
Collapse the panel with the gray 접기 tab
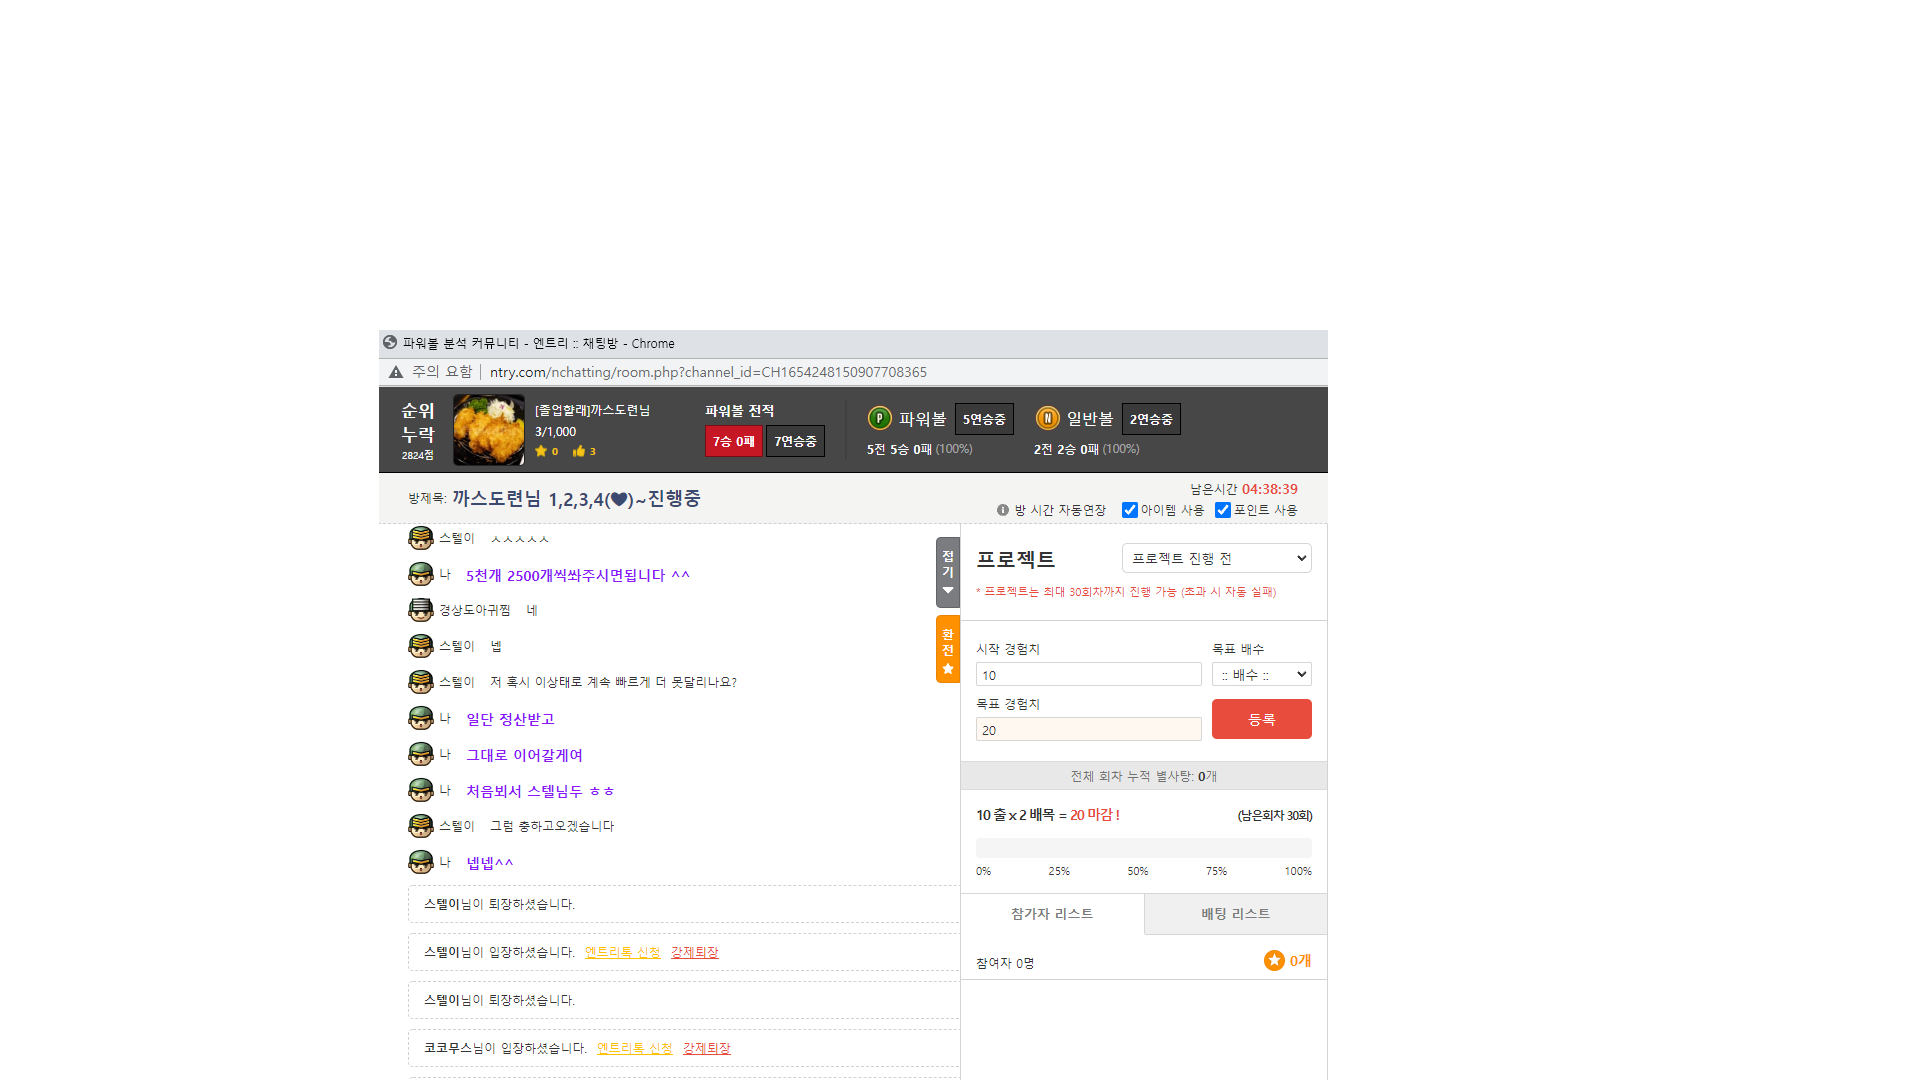tap(948, 572)
